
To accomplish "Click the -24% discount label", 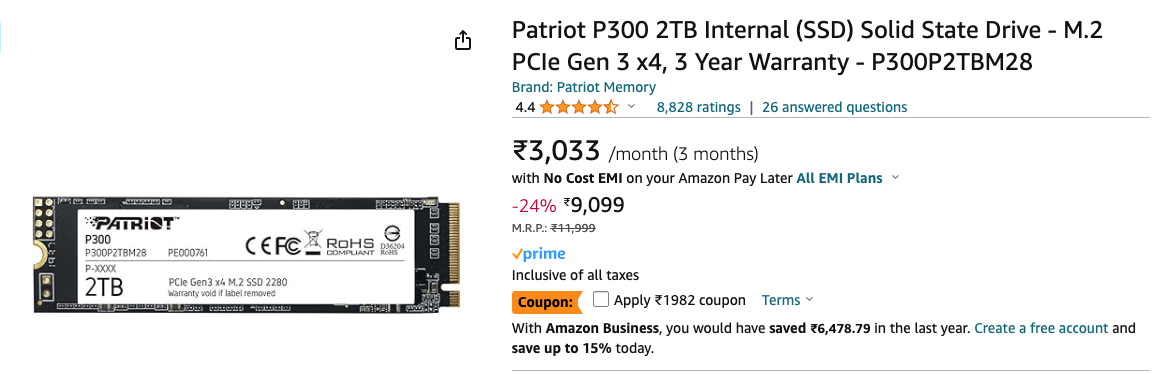I will [x=534, y=205].
